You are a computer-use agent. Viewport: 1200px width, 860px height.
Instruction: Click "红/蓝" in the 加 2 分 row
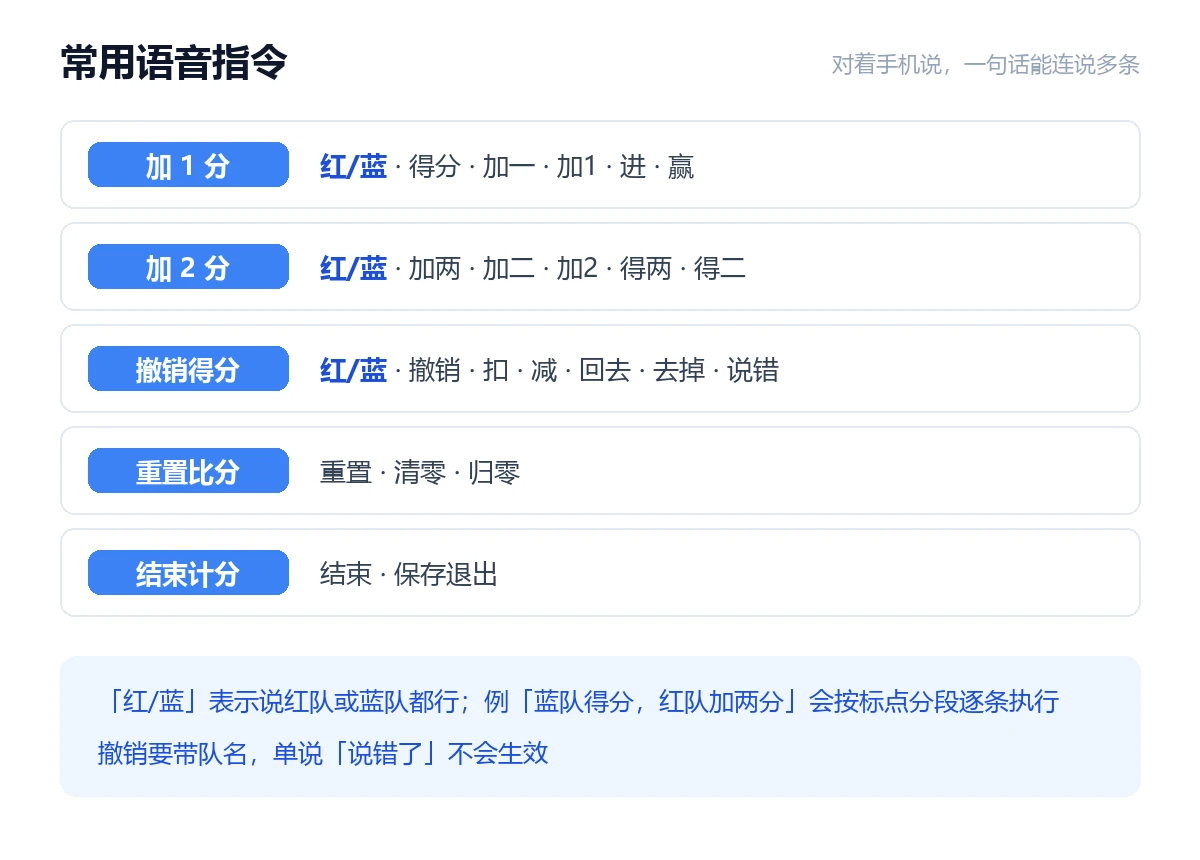coord(353,268)
